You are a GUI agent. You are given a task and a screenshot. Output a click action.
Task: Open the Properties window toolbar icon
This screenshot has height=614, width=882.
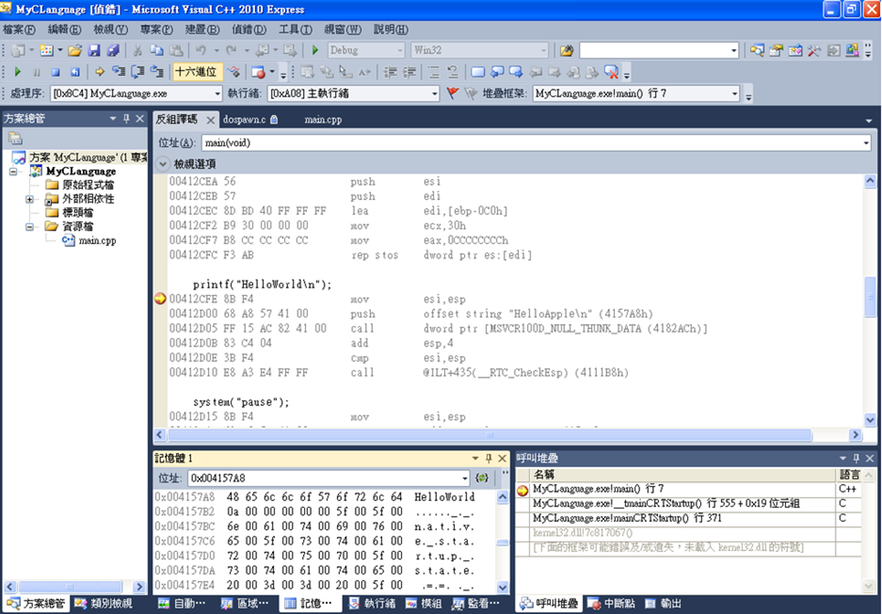(776, 51)
